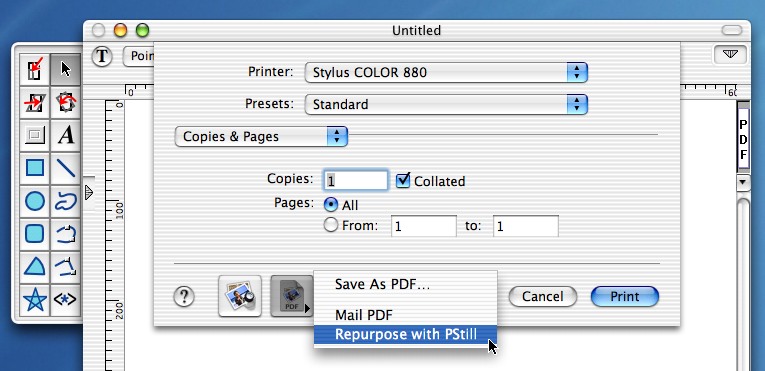Open the Copies & Pages popup menu
This screenshot has width=765, height=371.
point(261,137)
